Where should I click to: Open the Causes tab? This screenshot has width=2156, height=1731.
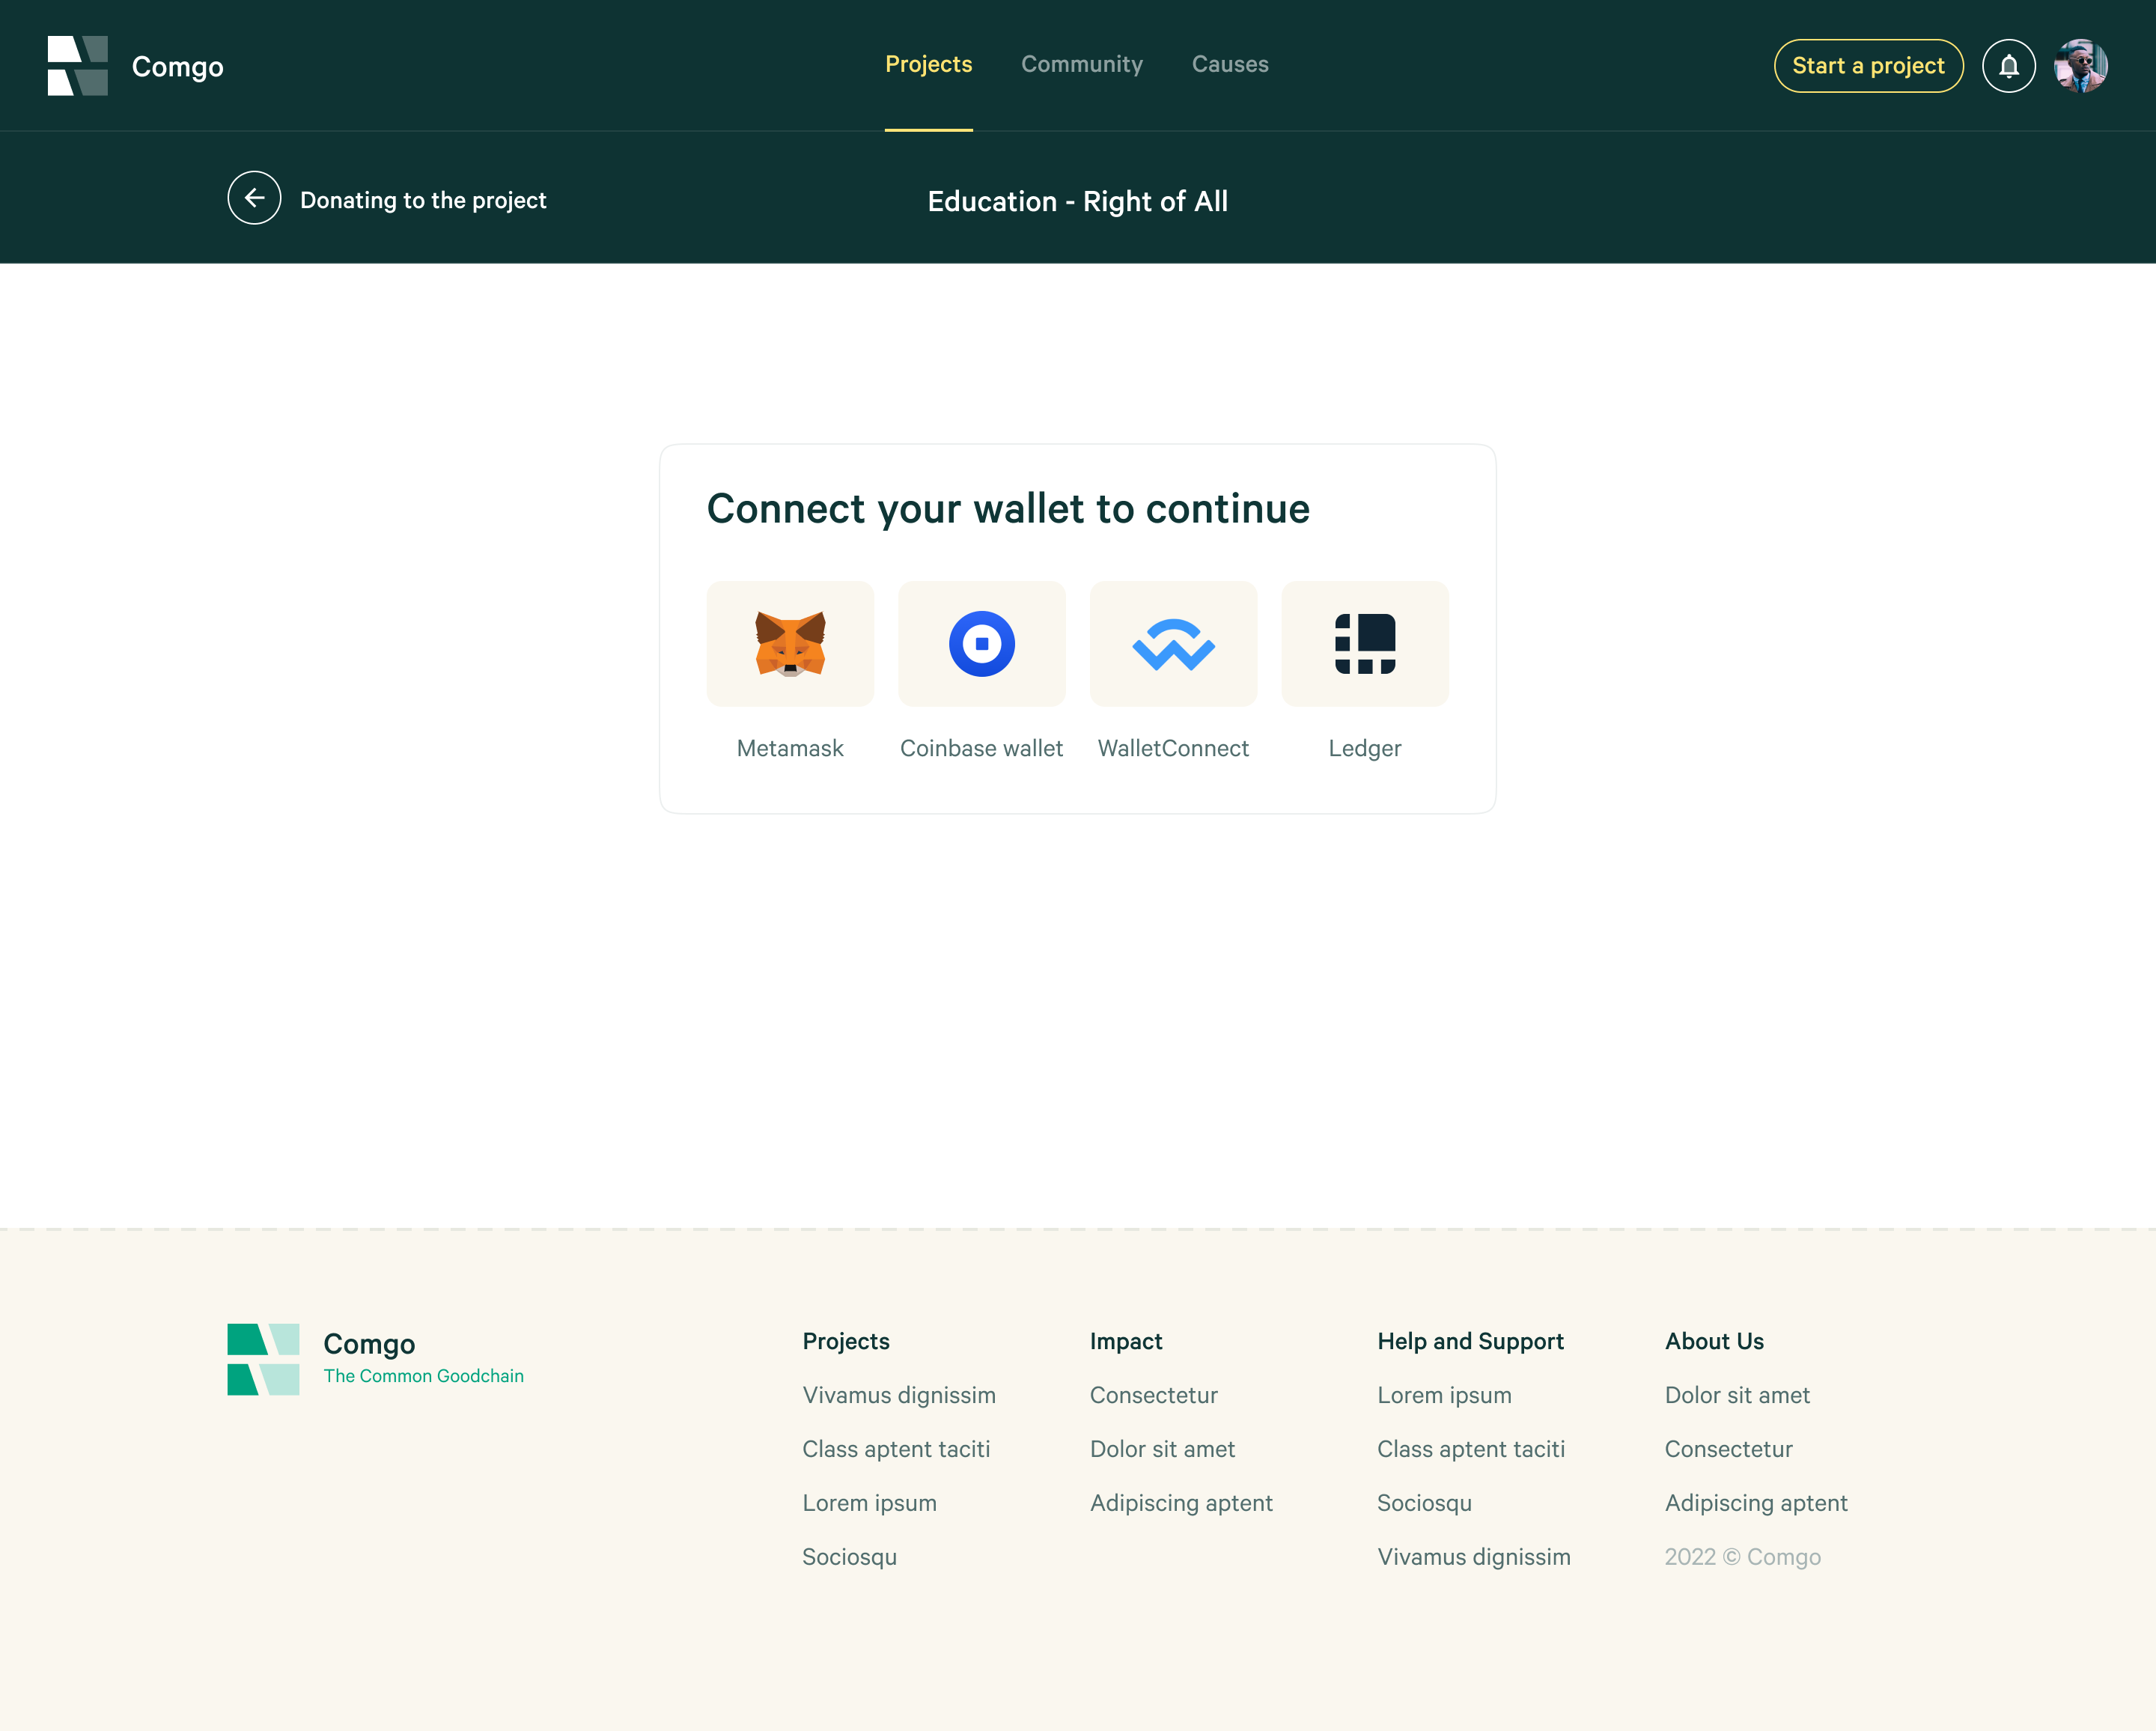pos(1229,64)
